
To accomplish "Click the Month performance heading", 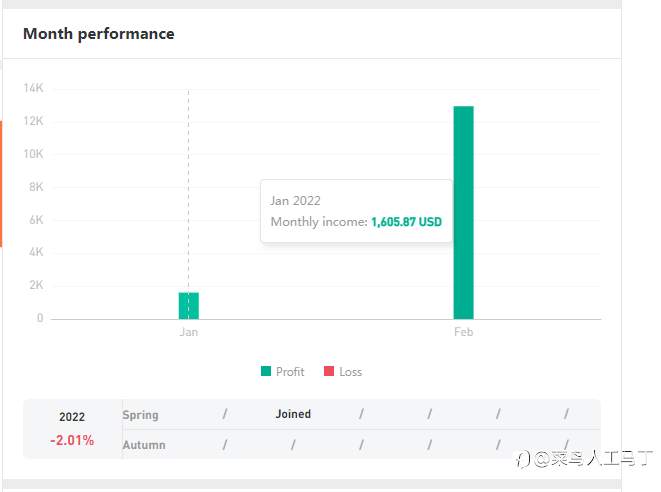I will (x=99, y=34).
